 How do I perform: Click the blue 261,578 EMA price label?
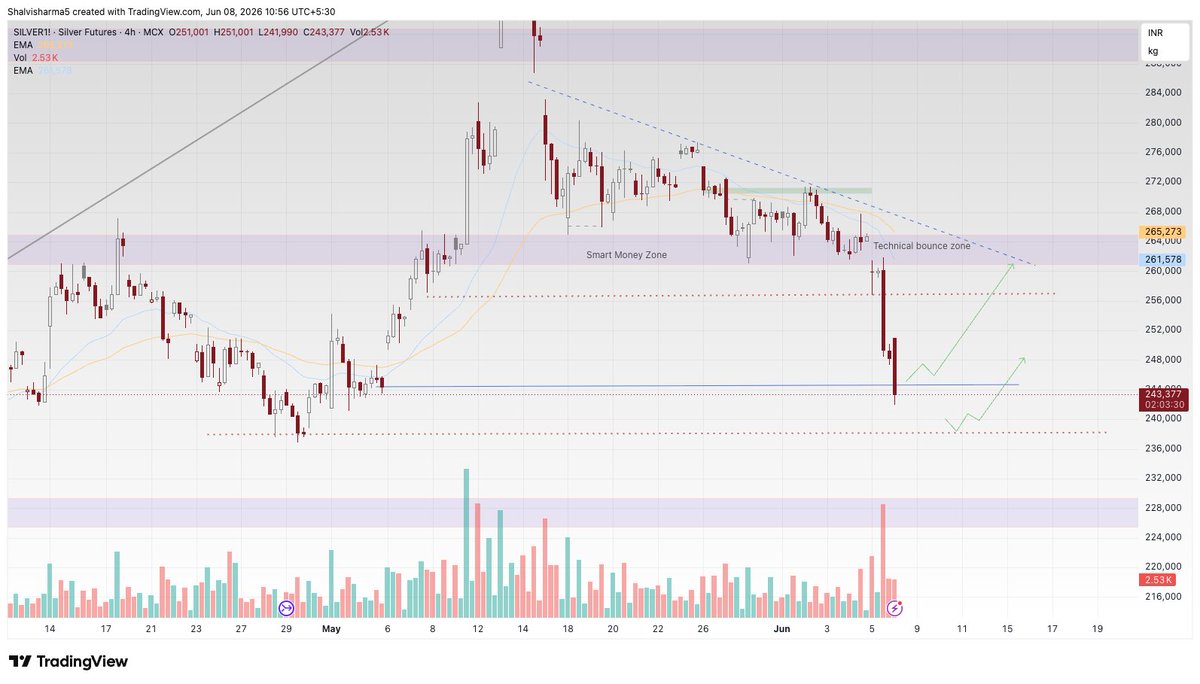pos(1163,260)
